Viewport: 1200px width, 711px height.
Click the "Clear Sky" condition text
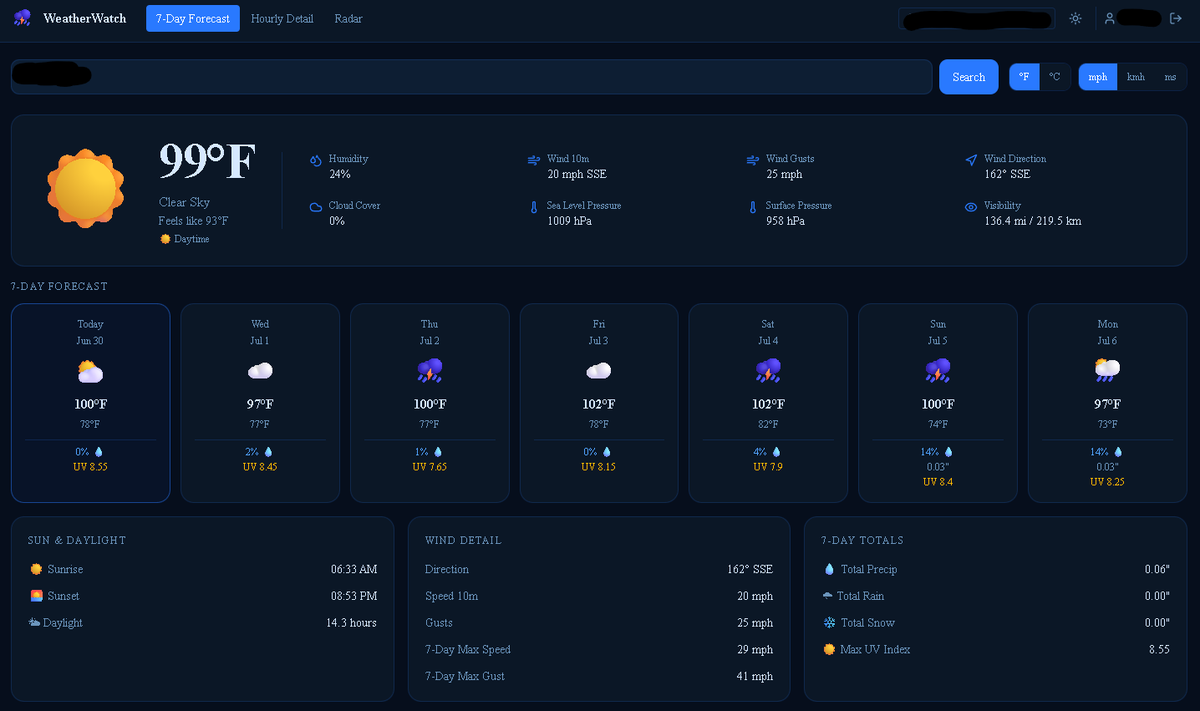point(184,203)
